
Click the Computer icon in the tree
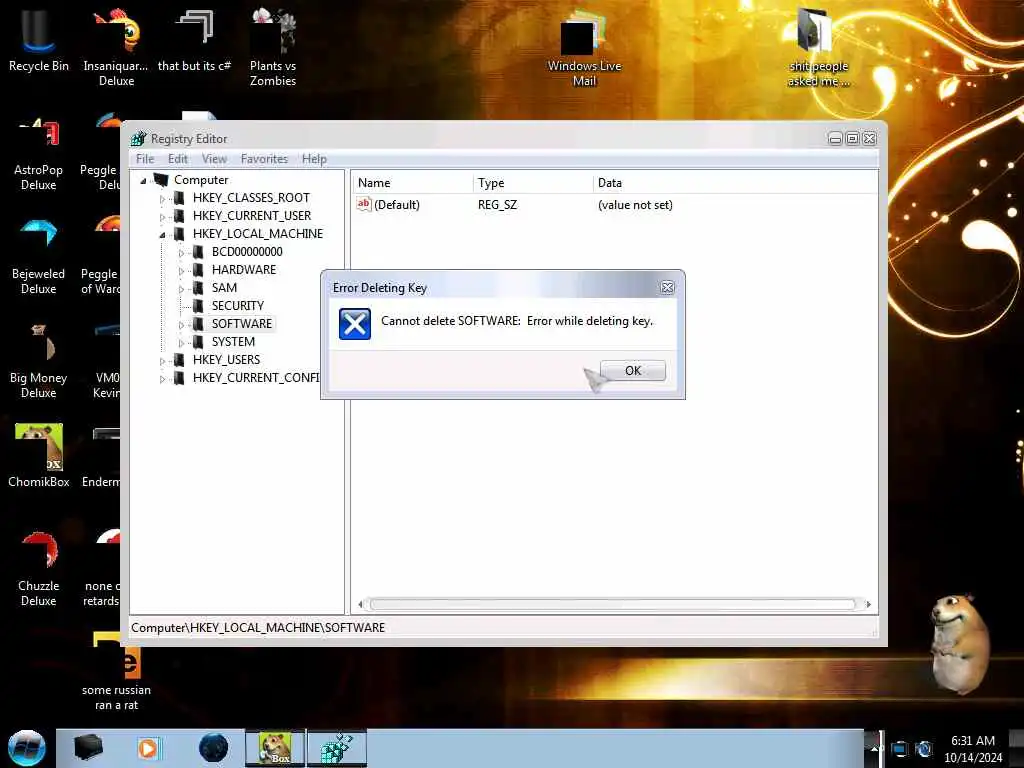click(x=161, y=180)
